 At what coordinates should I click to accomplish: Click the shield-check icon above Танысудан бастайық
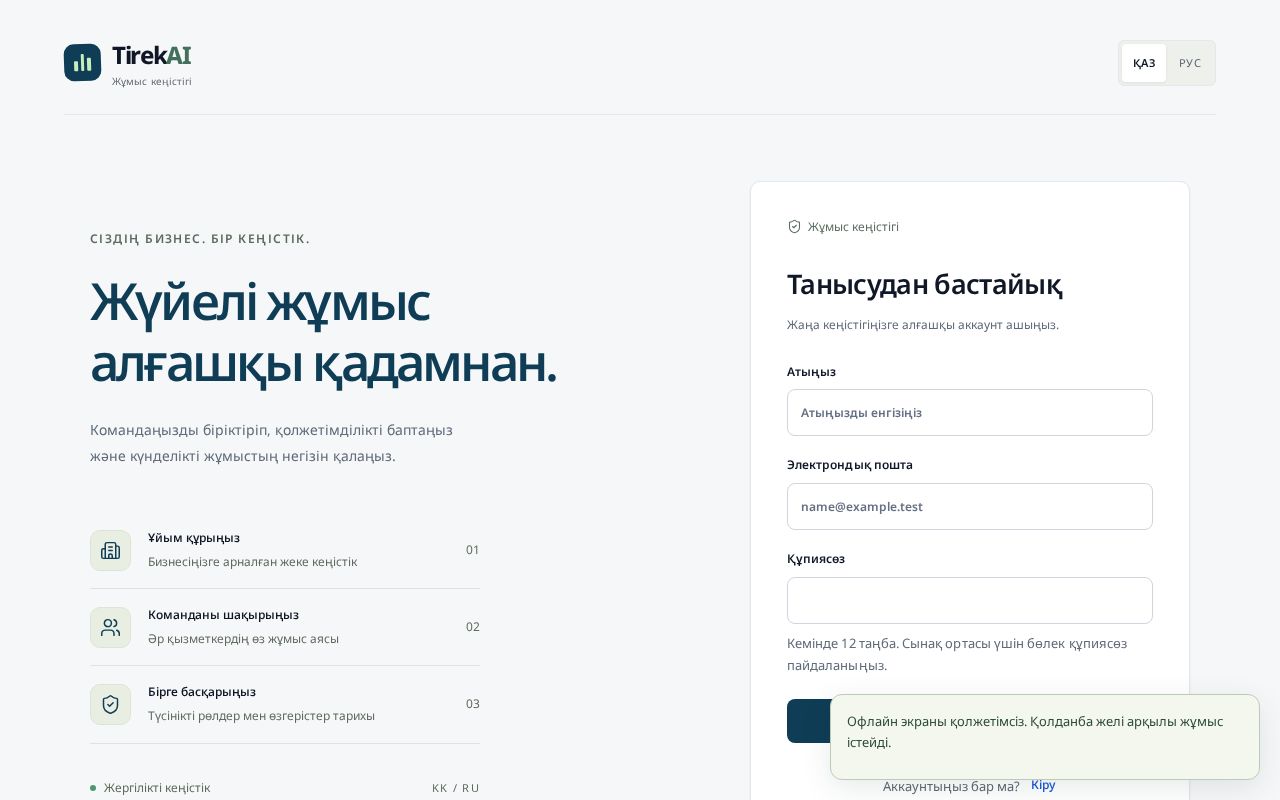(x=794, y=227)
